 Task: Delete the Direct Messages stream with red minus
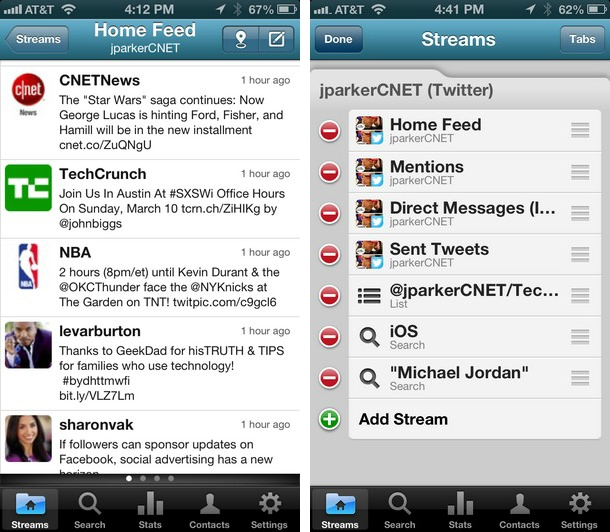point(330,214)
